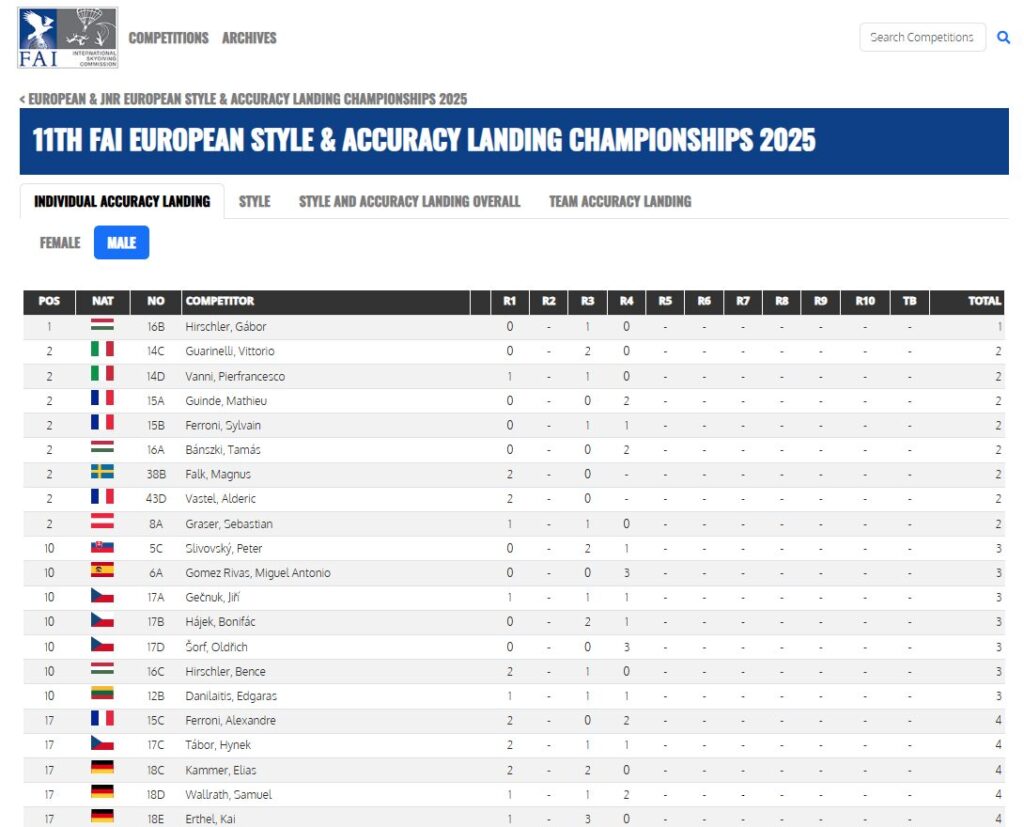Switch to Team Accuracy Landing tab
The image size is (1024, 827).
[x=620, y=202]
